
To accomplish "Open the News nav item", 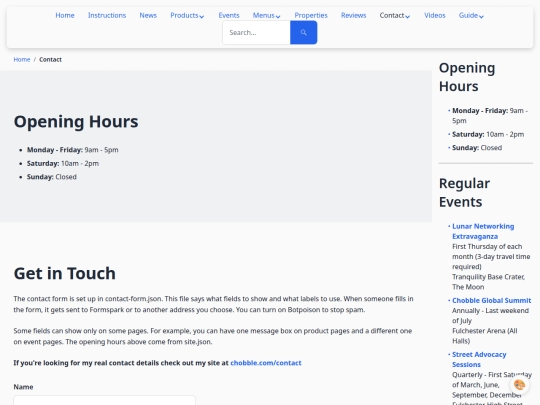I will click(148, 15).
